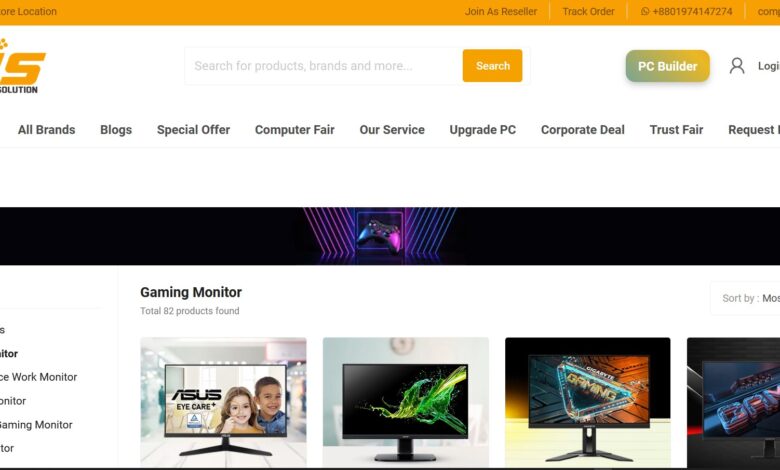Click the Search button

coord(492,66)
